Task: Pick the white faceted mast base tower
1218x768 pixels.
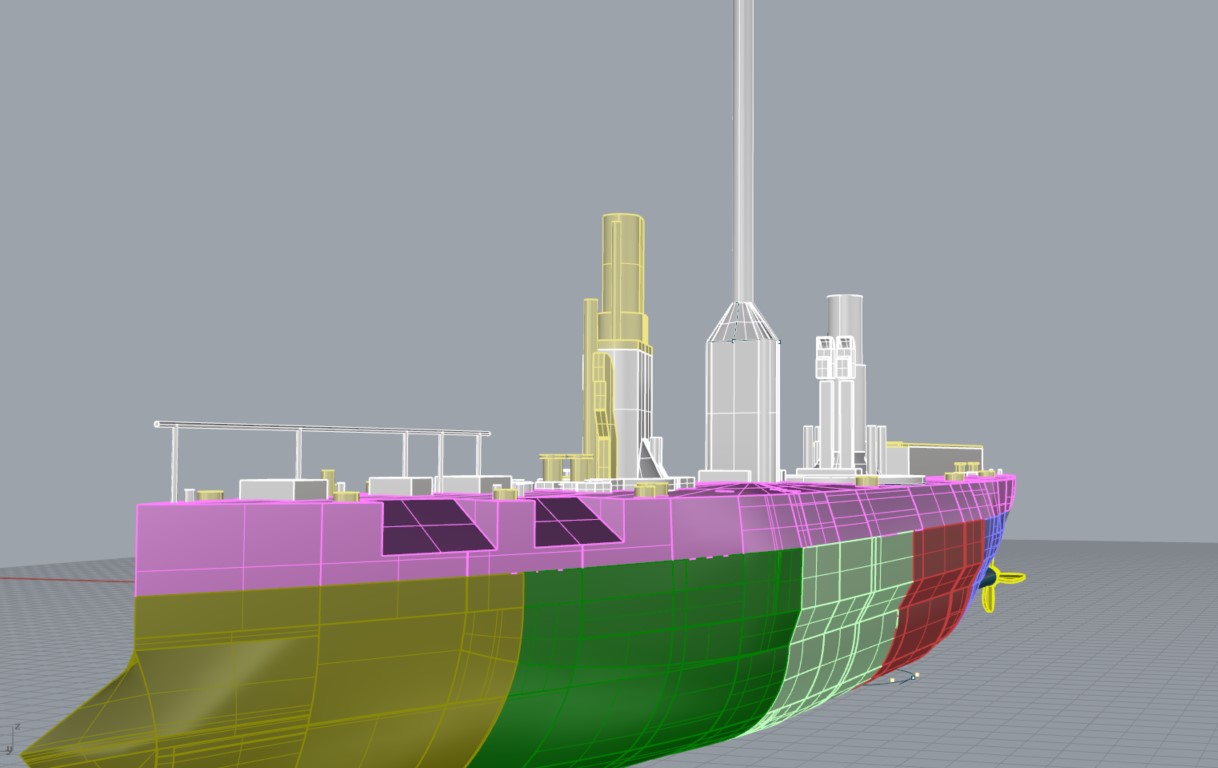Action: [x=742, y=400]
